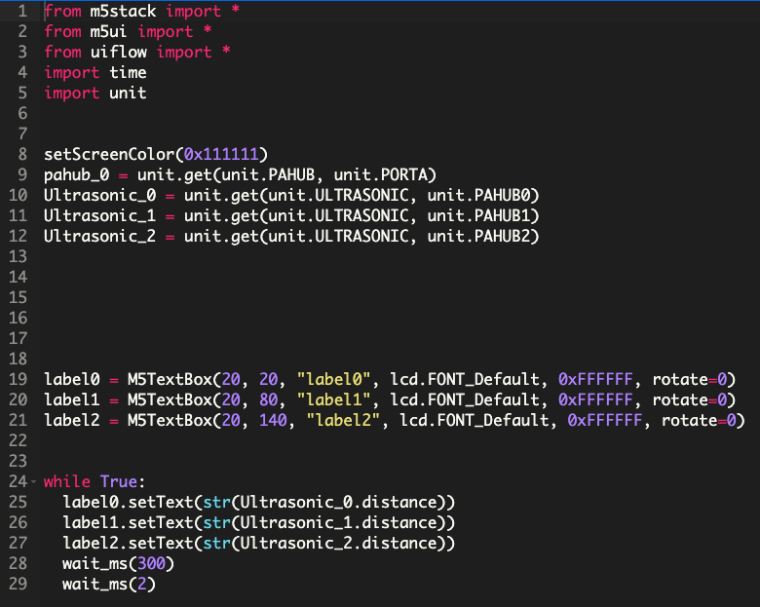Click the 'from m5stack import *' line
Screen dimensions: 760x607
click(142, 11)
